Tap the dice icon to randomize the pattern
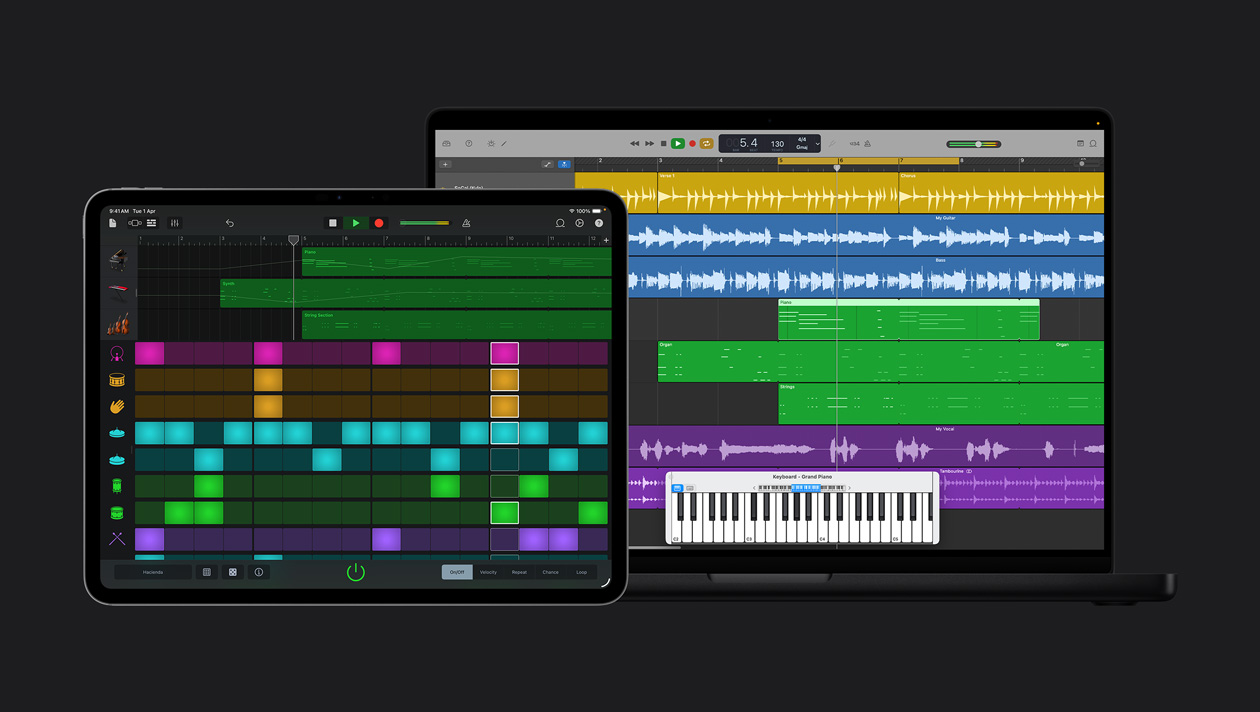 pyautogui.click(x=233, y=571)
